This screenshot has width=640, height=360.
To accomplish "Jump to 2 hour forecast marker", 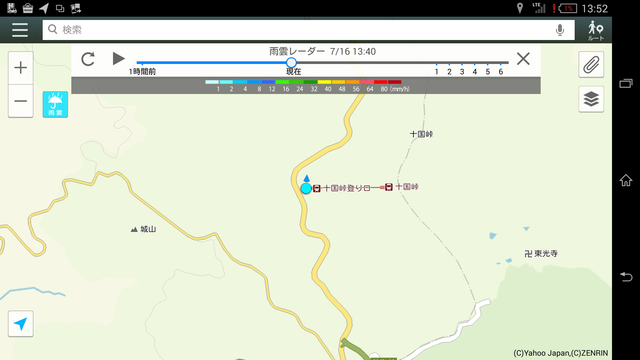I will coord(449,71).
